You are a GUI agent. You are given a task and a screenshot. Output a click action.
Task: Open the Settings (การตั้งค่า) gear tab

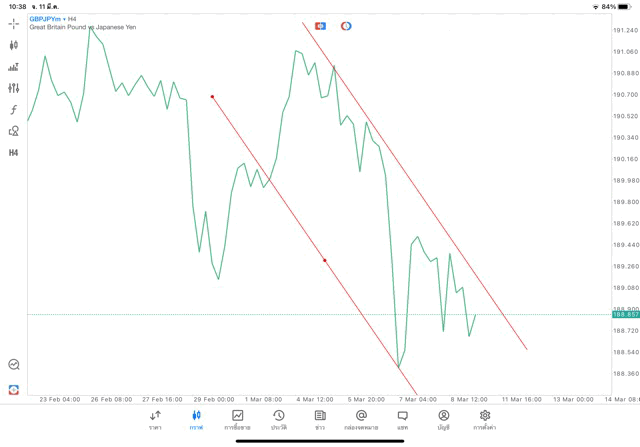[485, 419]
